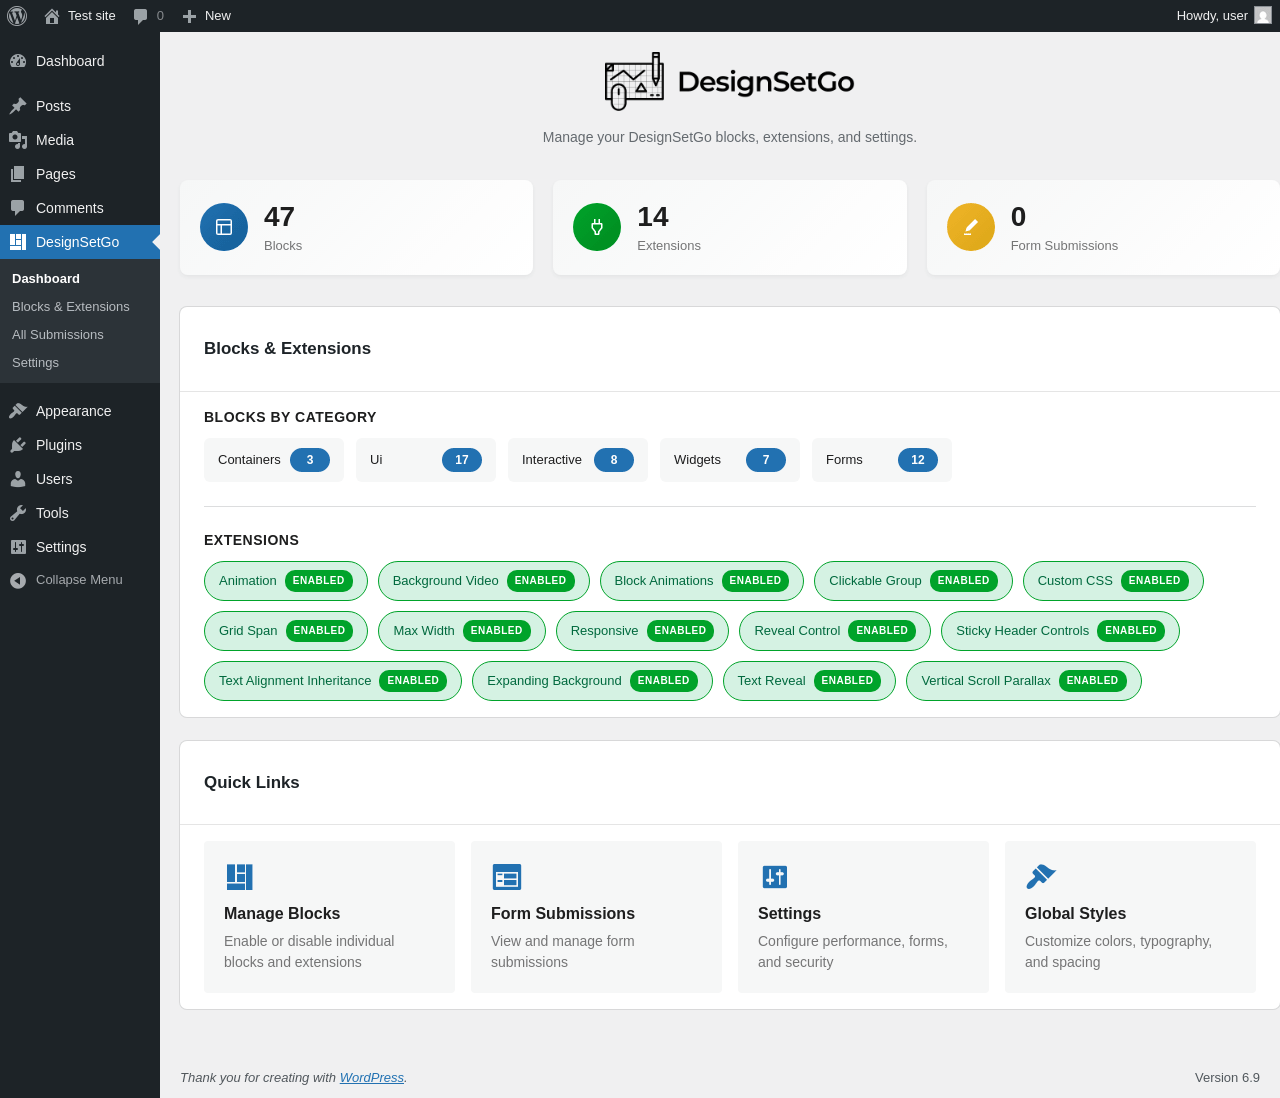Click the DesignSetGo logo image
The height and width of the screenshot is (1098, 1280).
730,81
